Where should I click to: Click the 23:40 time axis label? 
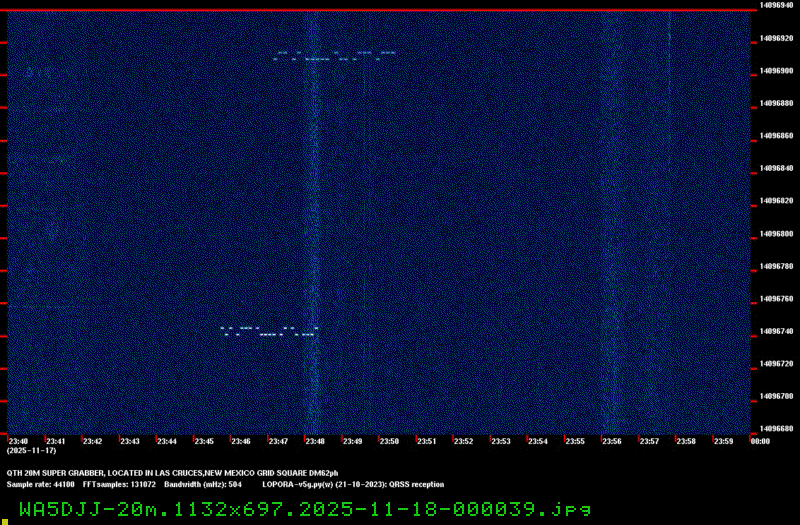[x=18, y=441]
